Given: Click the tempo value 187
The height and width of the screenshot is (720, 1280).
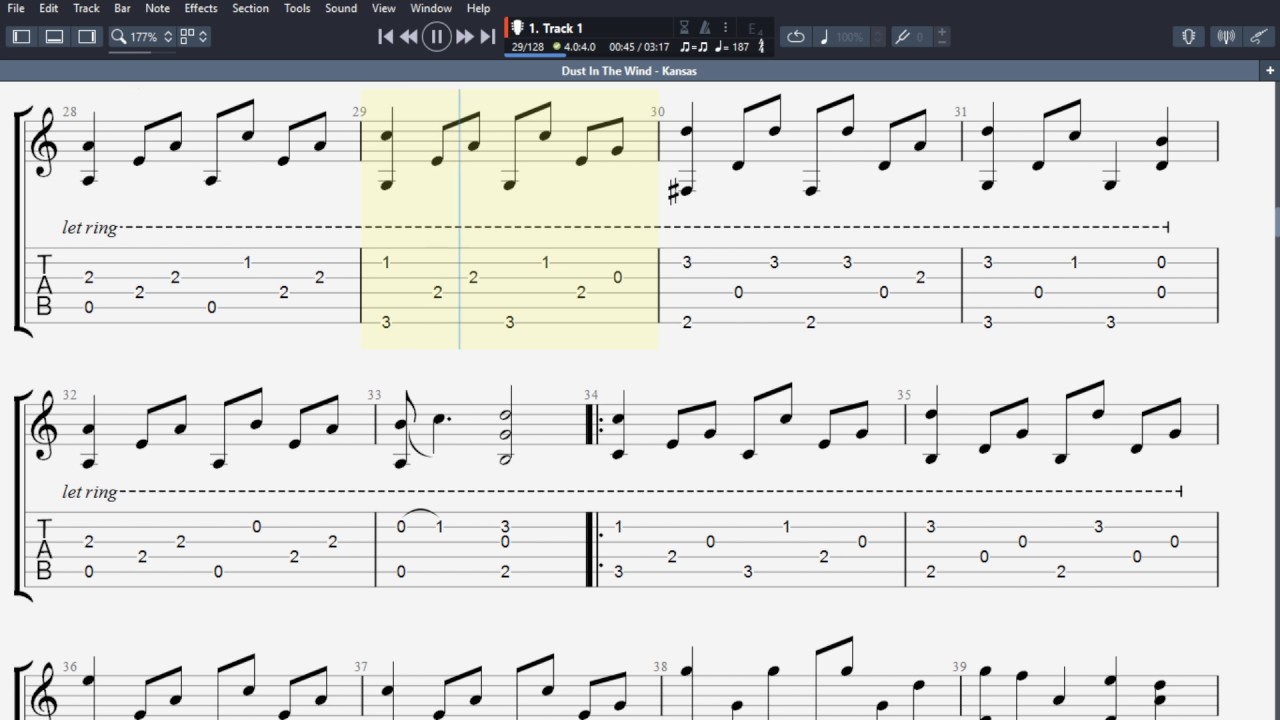Looking at the screenshot, I should pyautogui.click(x=740, y=47).
